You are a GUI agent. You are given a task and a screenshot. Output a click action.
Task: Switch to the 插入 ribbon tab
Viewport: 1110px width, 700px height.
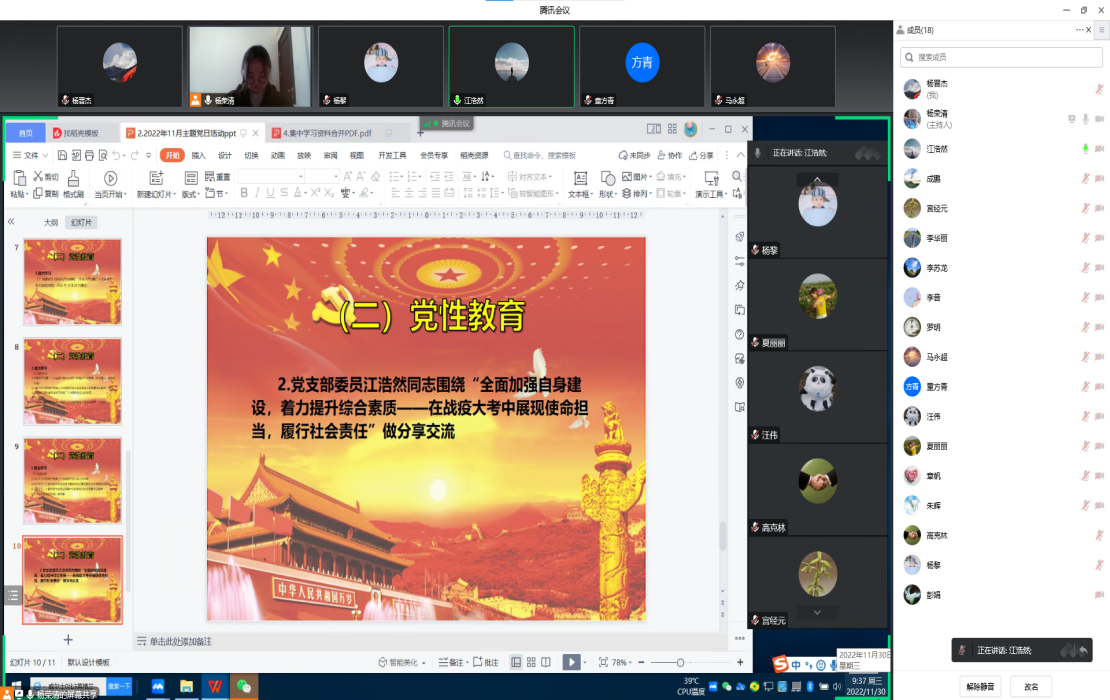click(200, 156)
